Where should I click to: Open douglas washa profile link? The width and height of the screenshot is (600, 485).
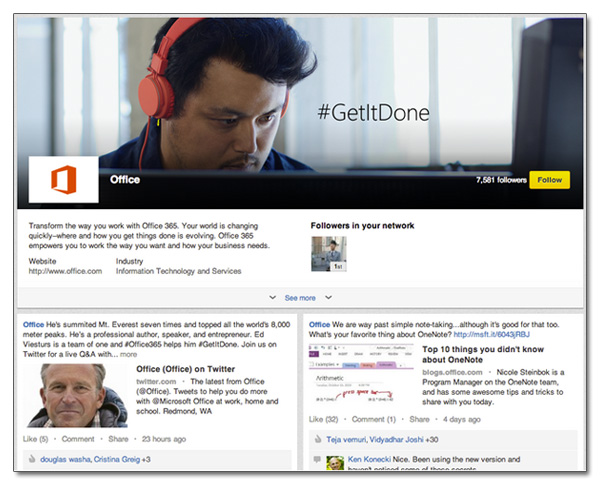click(x=65, y=459)
